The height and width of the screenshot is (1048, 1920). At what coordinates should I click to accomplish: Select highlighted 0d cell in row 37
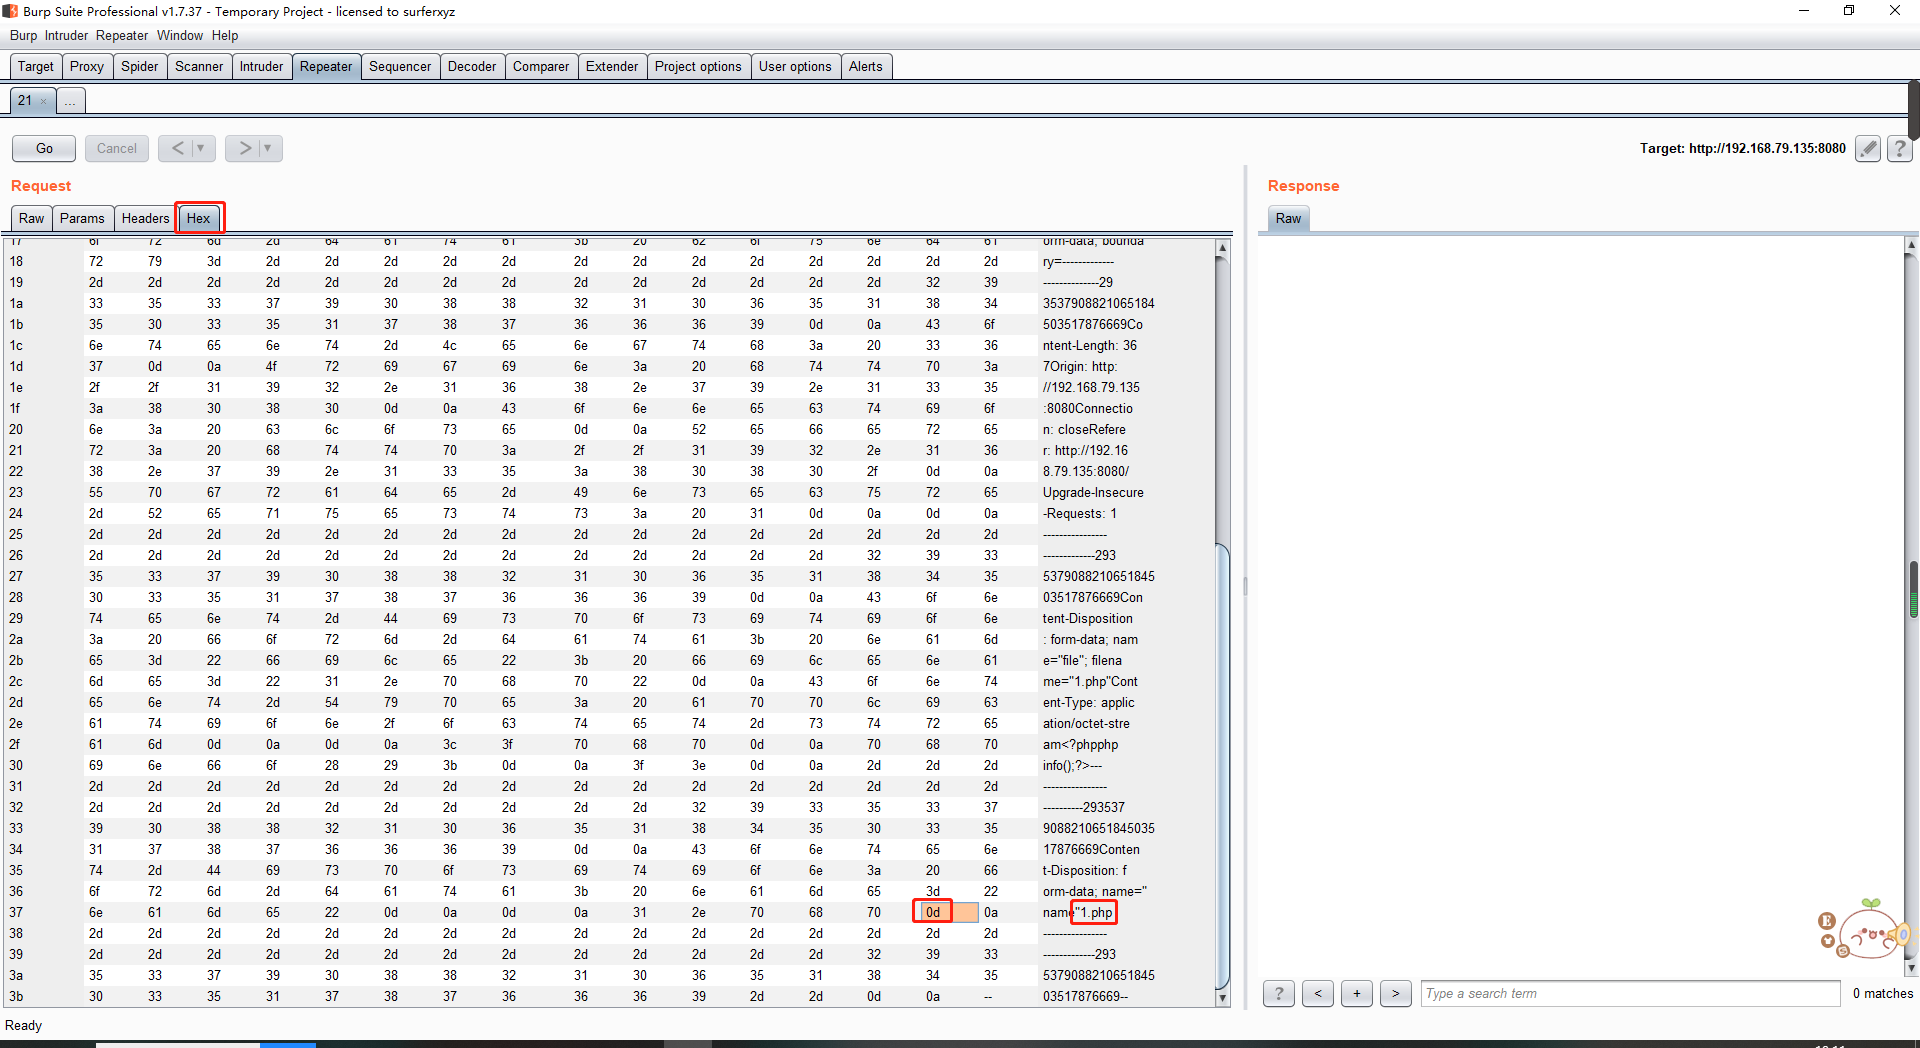pos(932,912)
